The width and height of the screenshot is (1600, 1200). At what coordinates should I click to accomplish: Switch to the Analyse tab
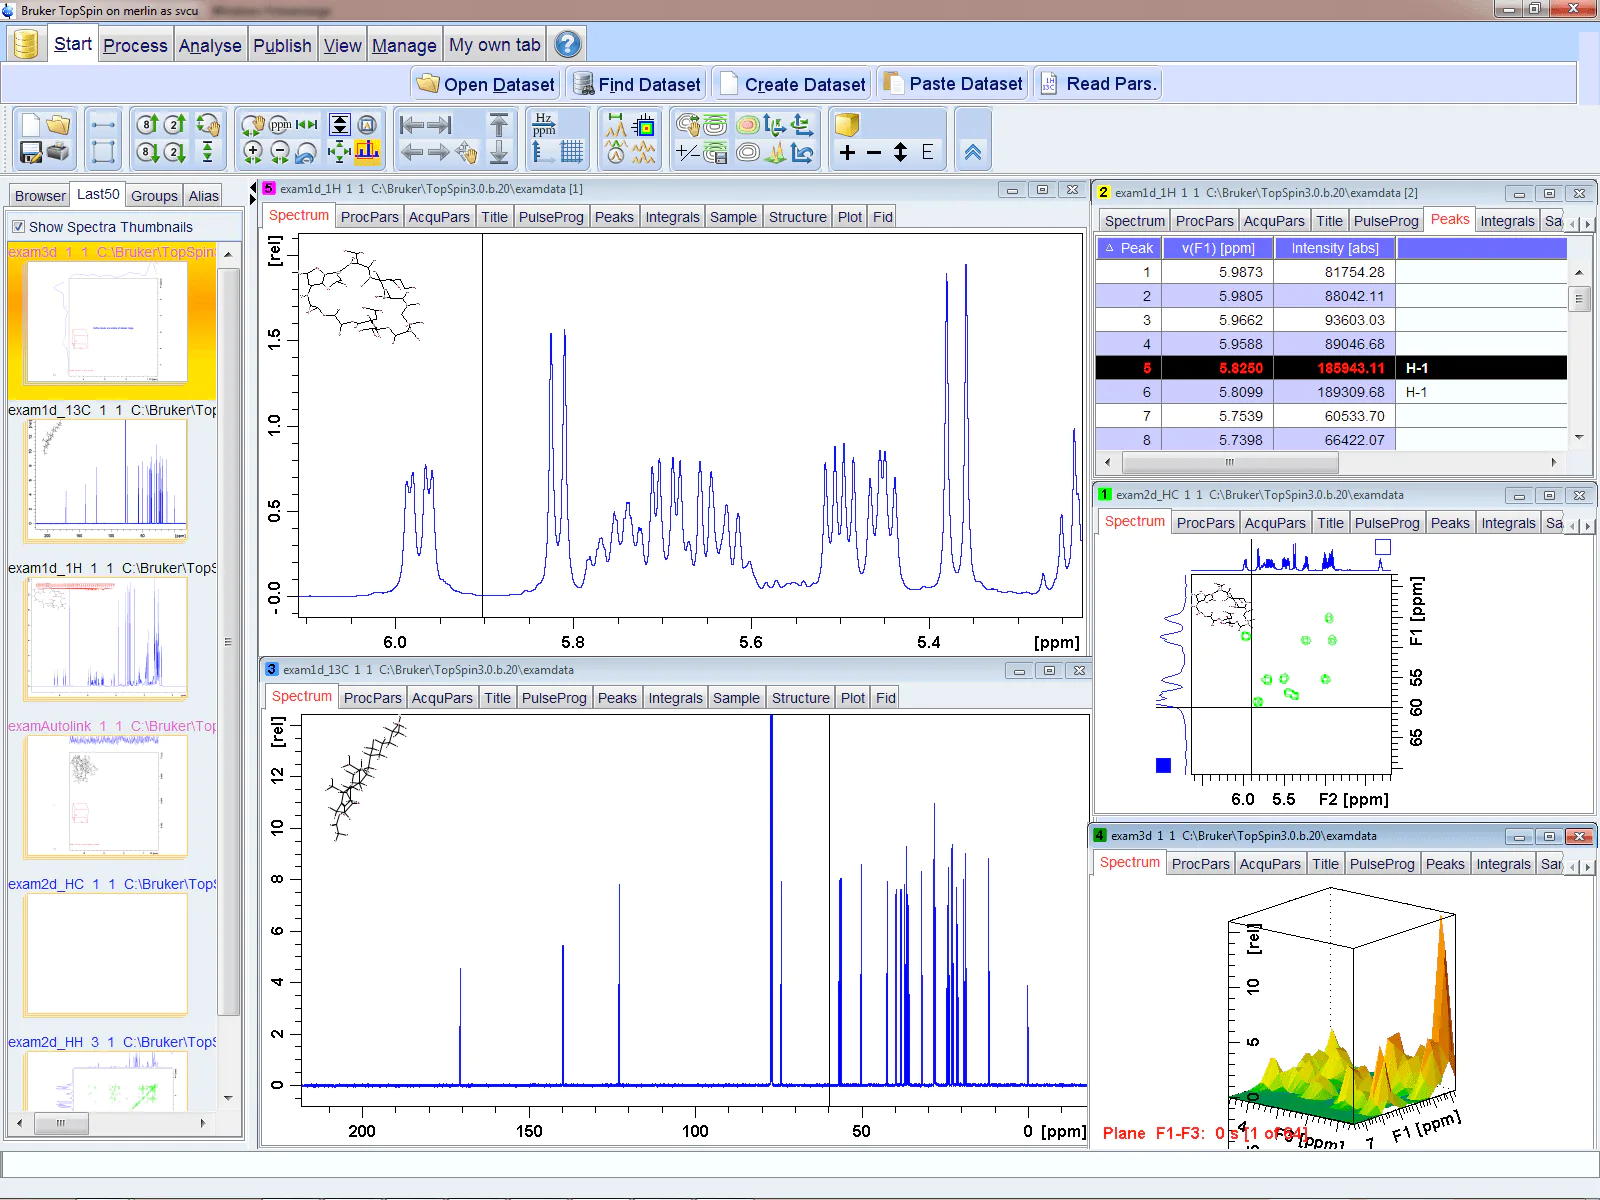(x=210, y=45)
